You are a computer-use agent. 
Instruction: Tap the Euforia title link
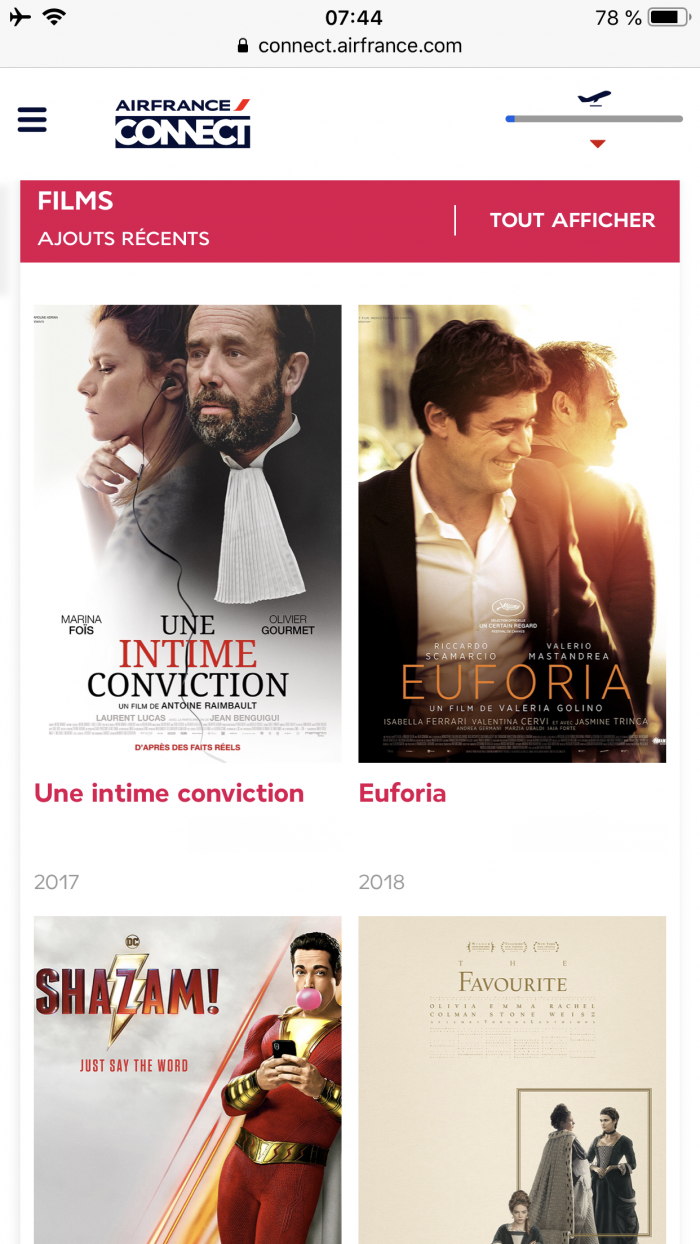click(x=402, y=793)
